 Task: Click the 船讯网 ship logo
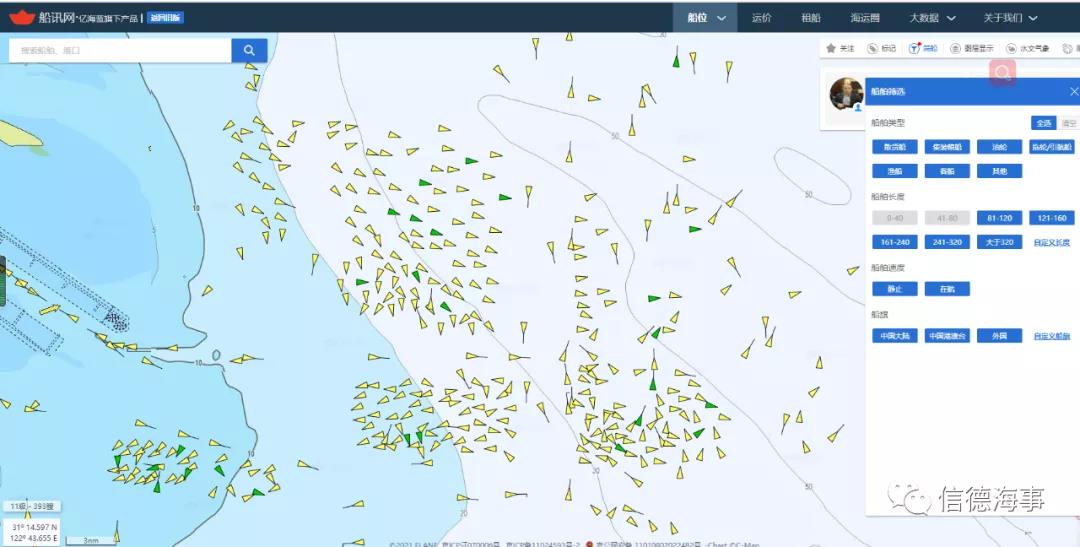[x=22, y=17]
